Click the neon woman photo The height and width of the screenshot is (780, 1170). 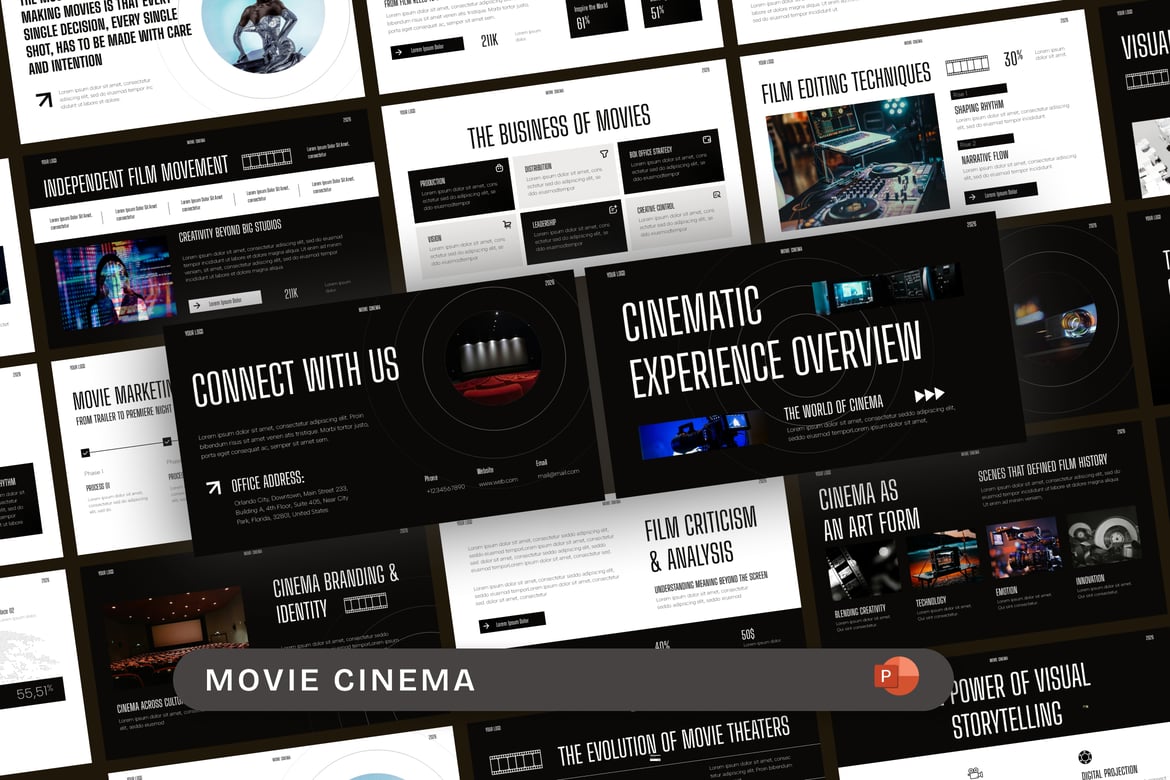coord(115,285)
